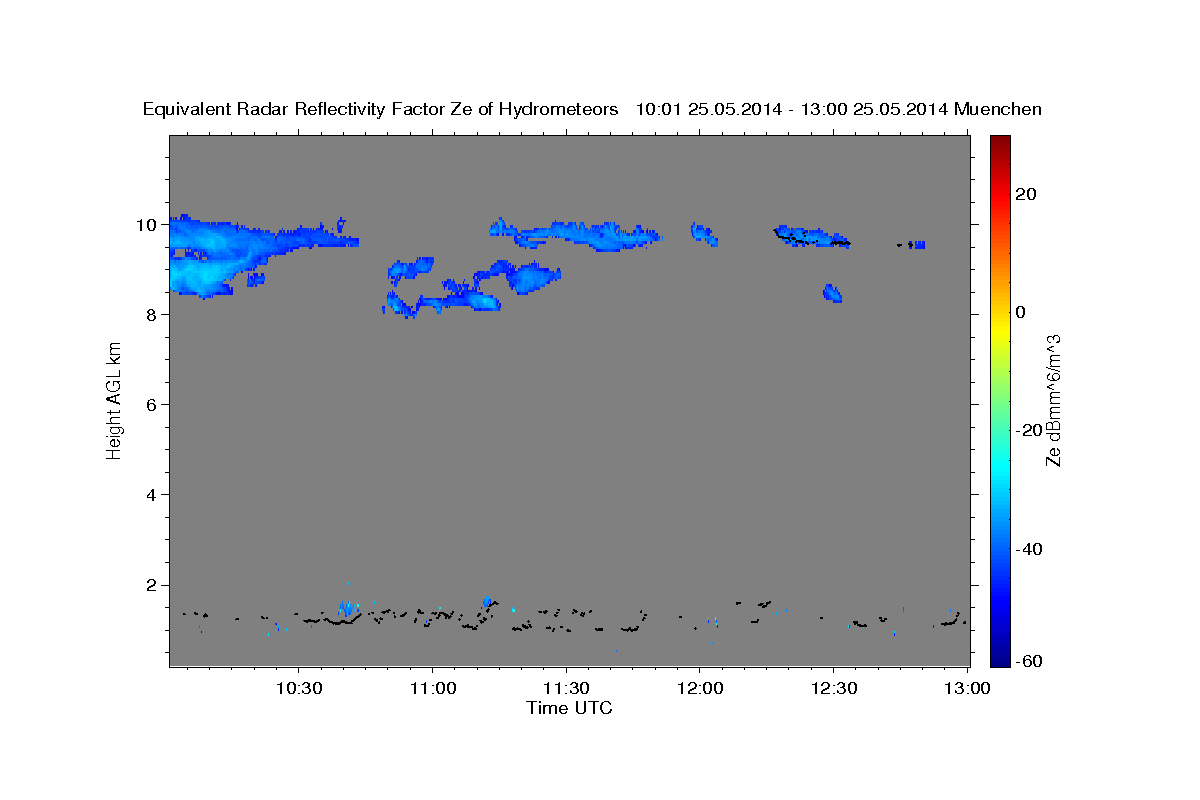Click the 'Height AGL km' axis label
The image size is (1200, 800).
click(x=114, y=401)
